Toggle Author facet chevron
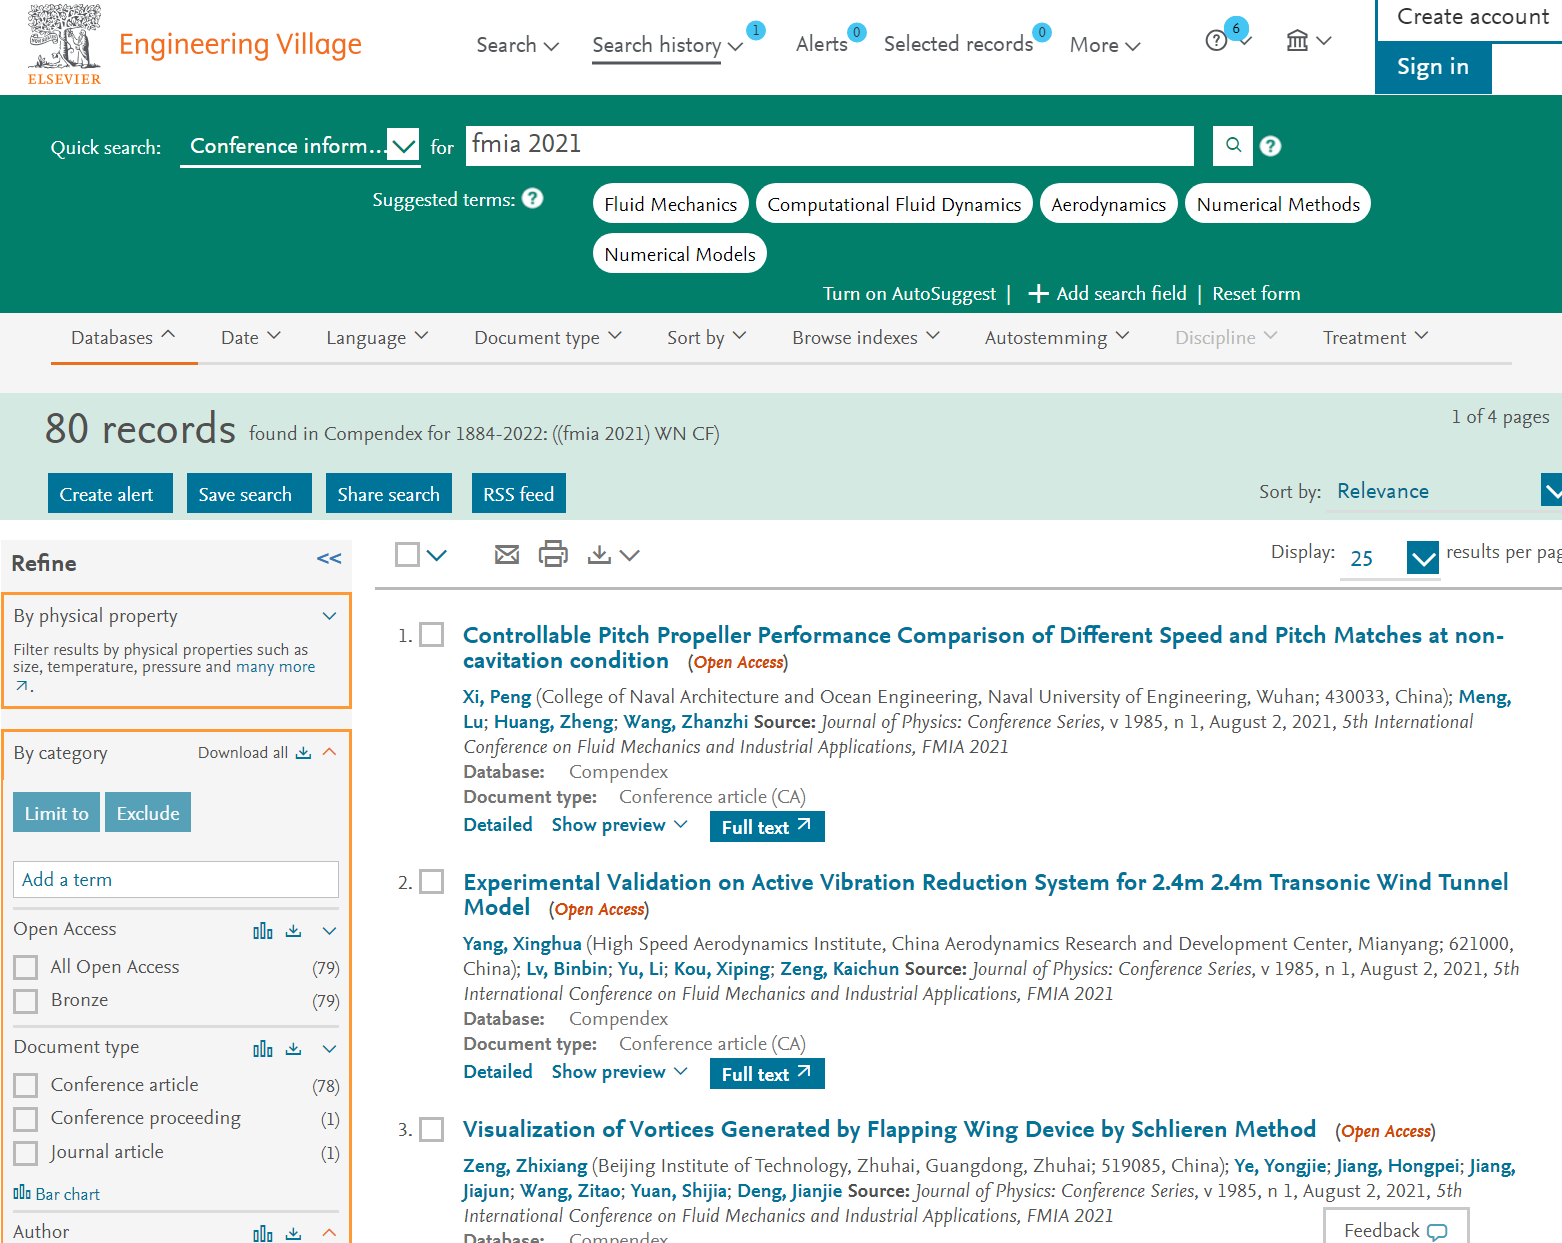 point(329,1233)
